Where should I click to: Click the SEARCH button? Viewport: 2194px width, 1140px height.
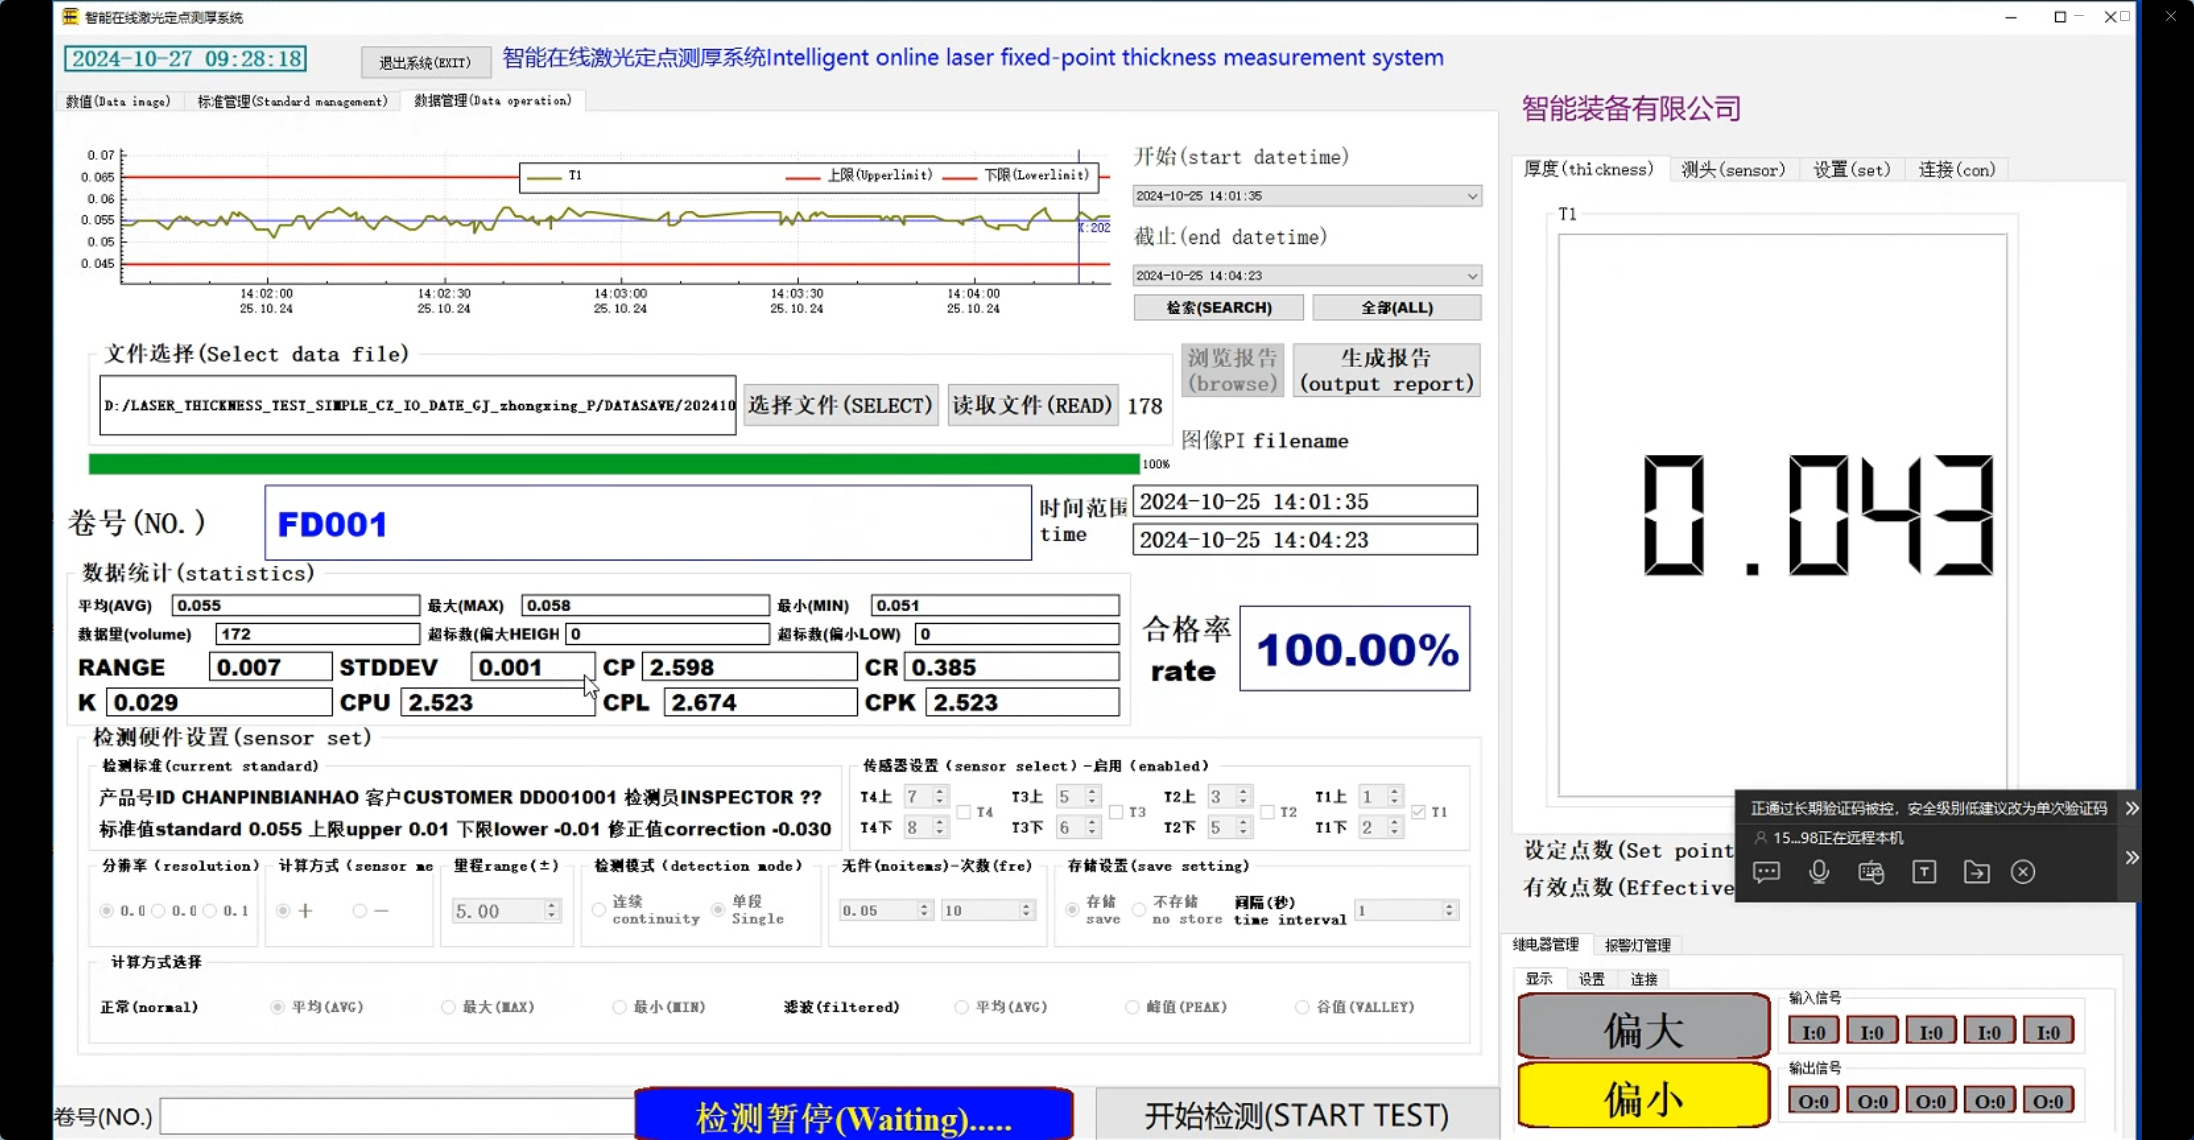(x=1219, y=308)
